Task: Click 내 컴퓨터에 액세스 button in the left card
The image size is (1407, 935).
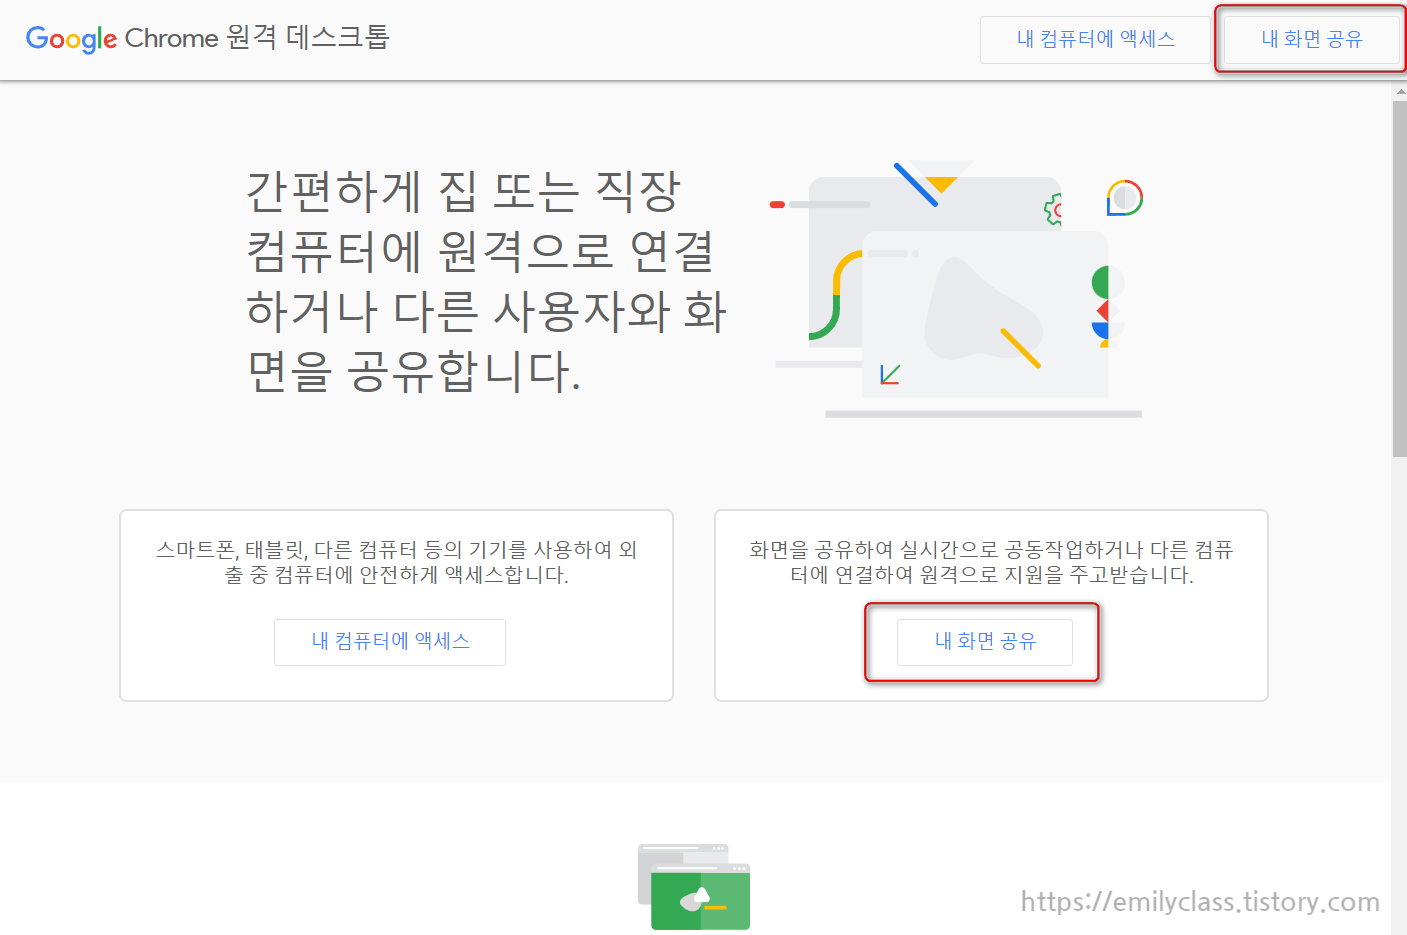Action: (x=390, y=642)
